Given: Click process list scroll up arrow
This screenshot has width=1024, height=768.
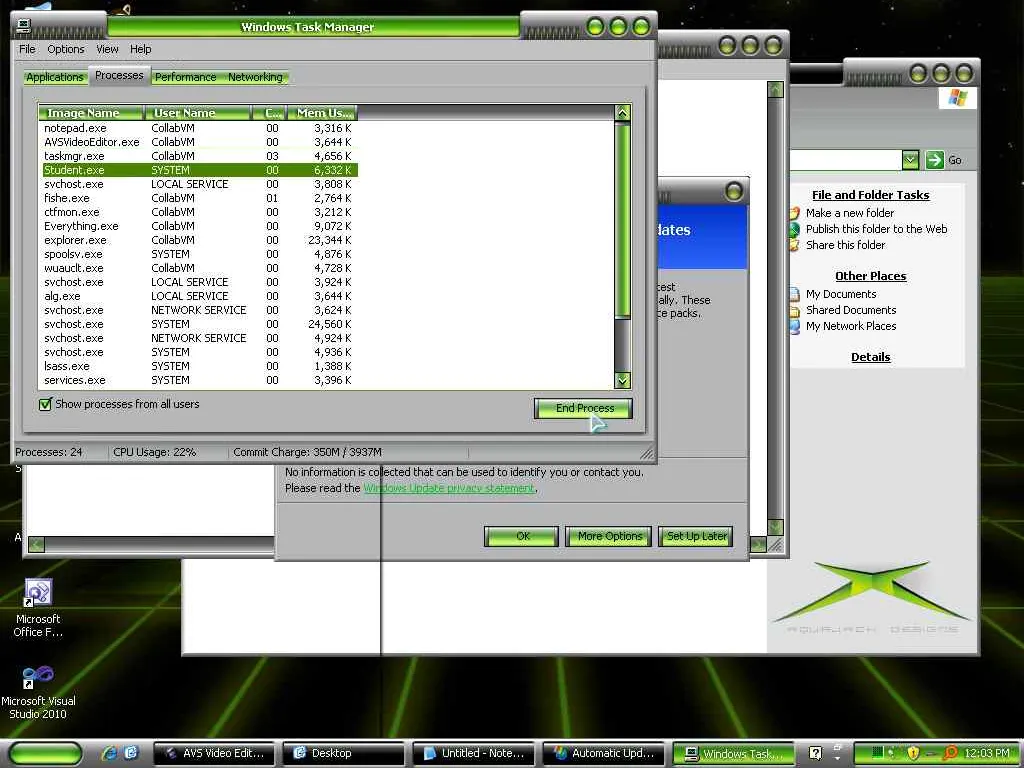Looking at the screenshot, I should pyautogui.click(x=622, y=113).
